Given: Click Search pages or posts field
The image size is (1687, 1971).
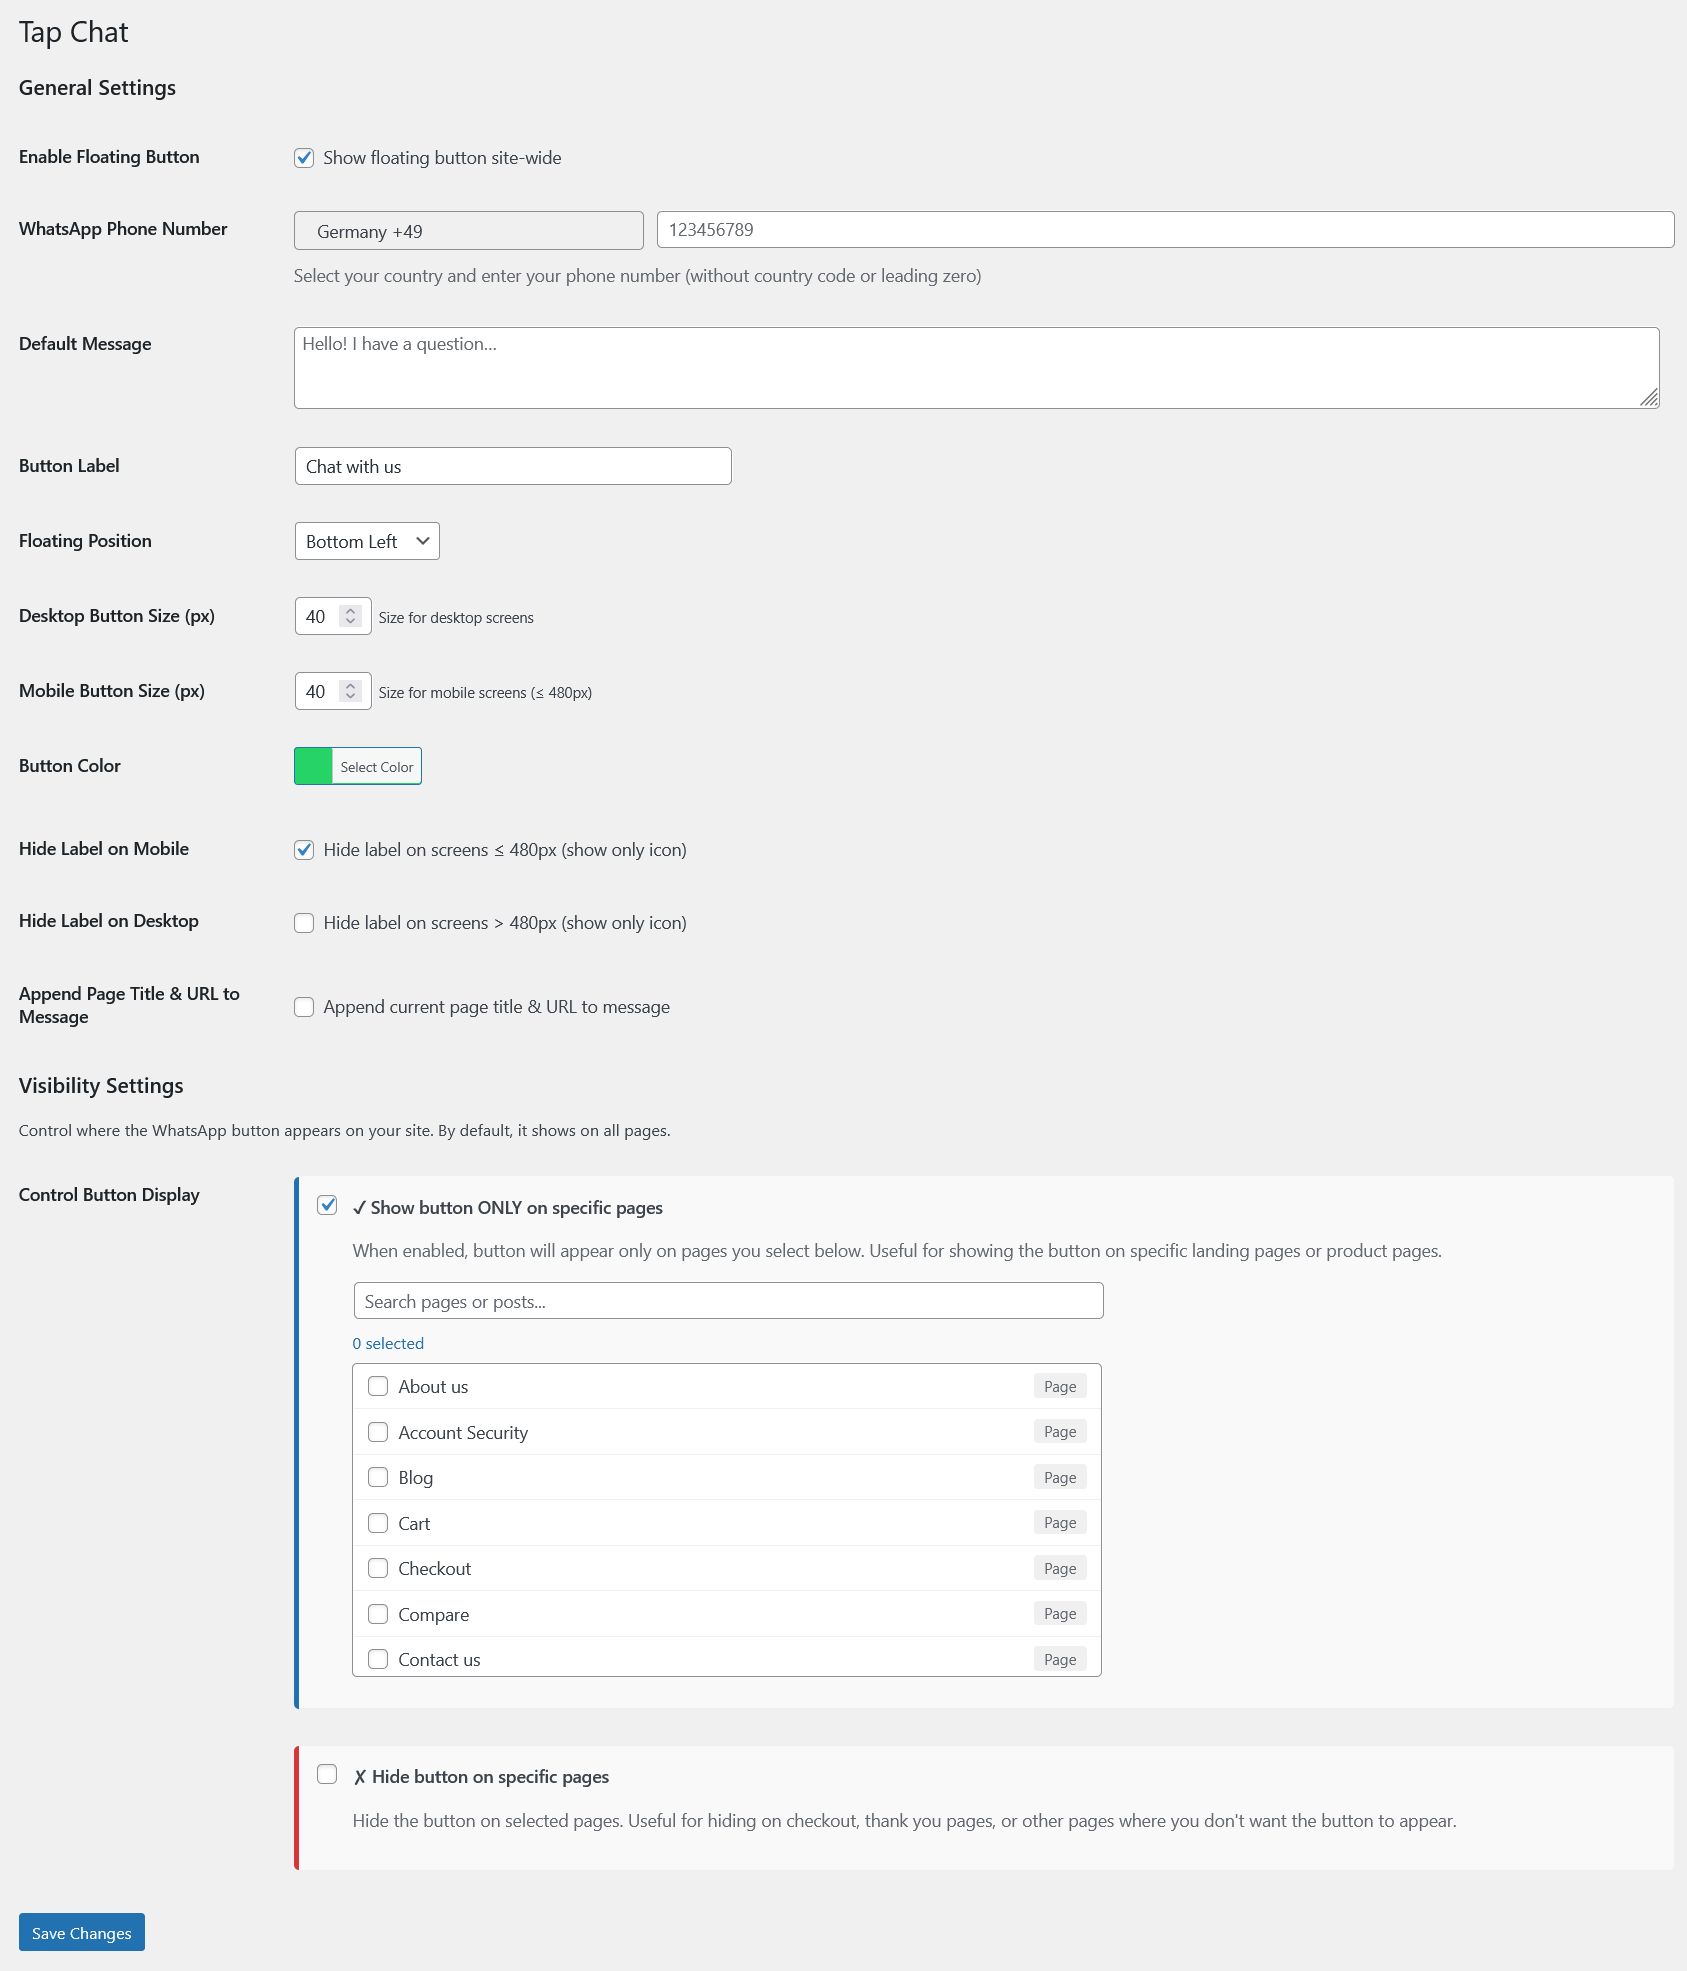Looking at the screenshot, I should pos(728,1301).
